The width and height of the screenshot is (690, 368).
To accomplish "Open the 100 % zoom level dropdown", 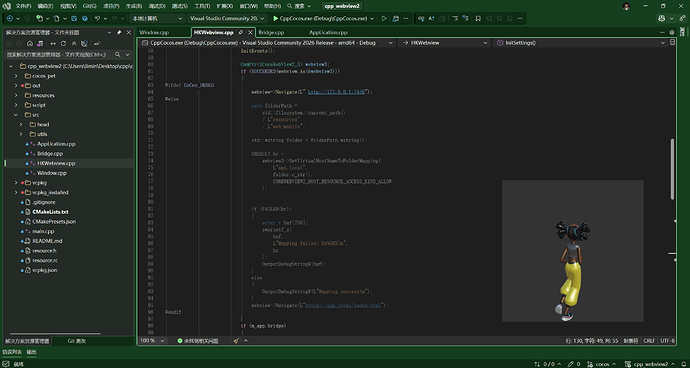I will point(153,341).
